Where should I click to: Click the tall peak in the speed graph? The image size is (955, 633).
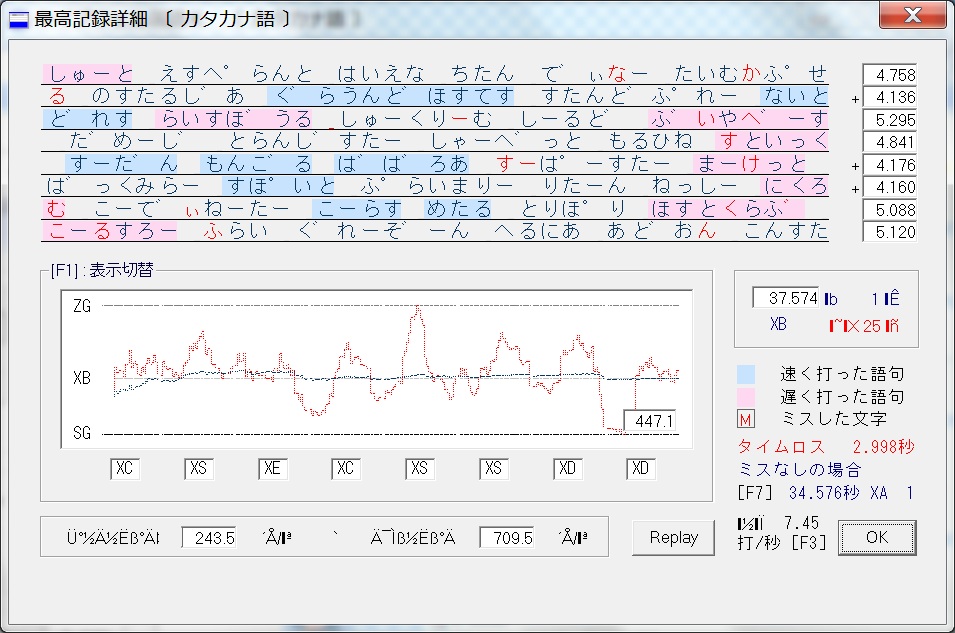(417, 312)
